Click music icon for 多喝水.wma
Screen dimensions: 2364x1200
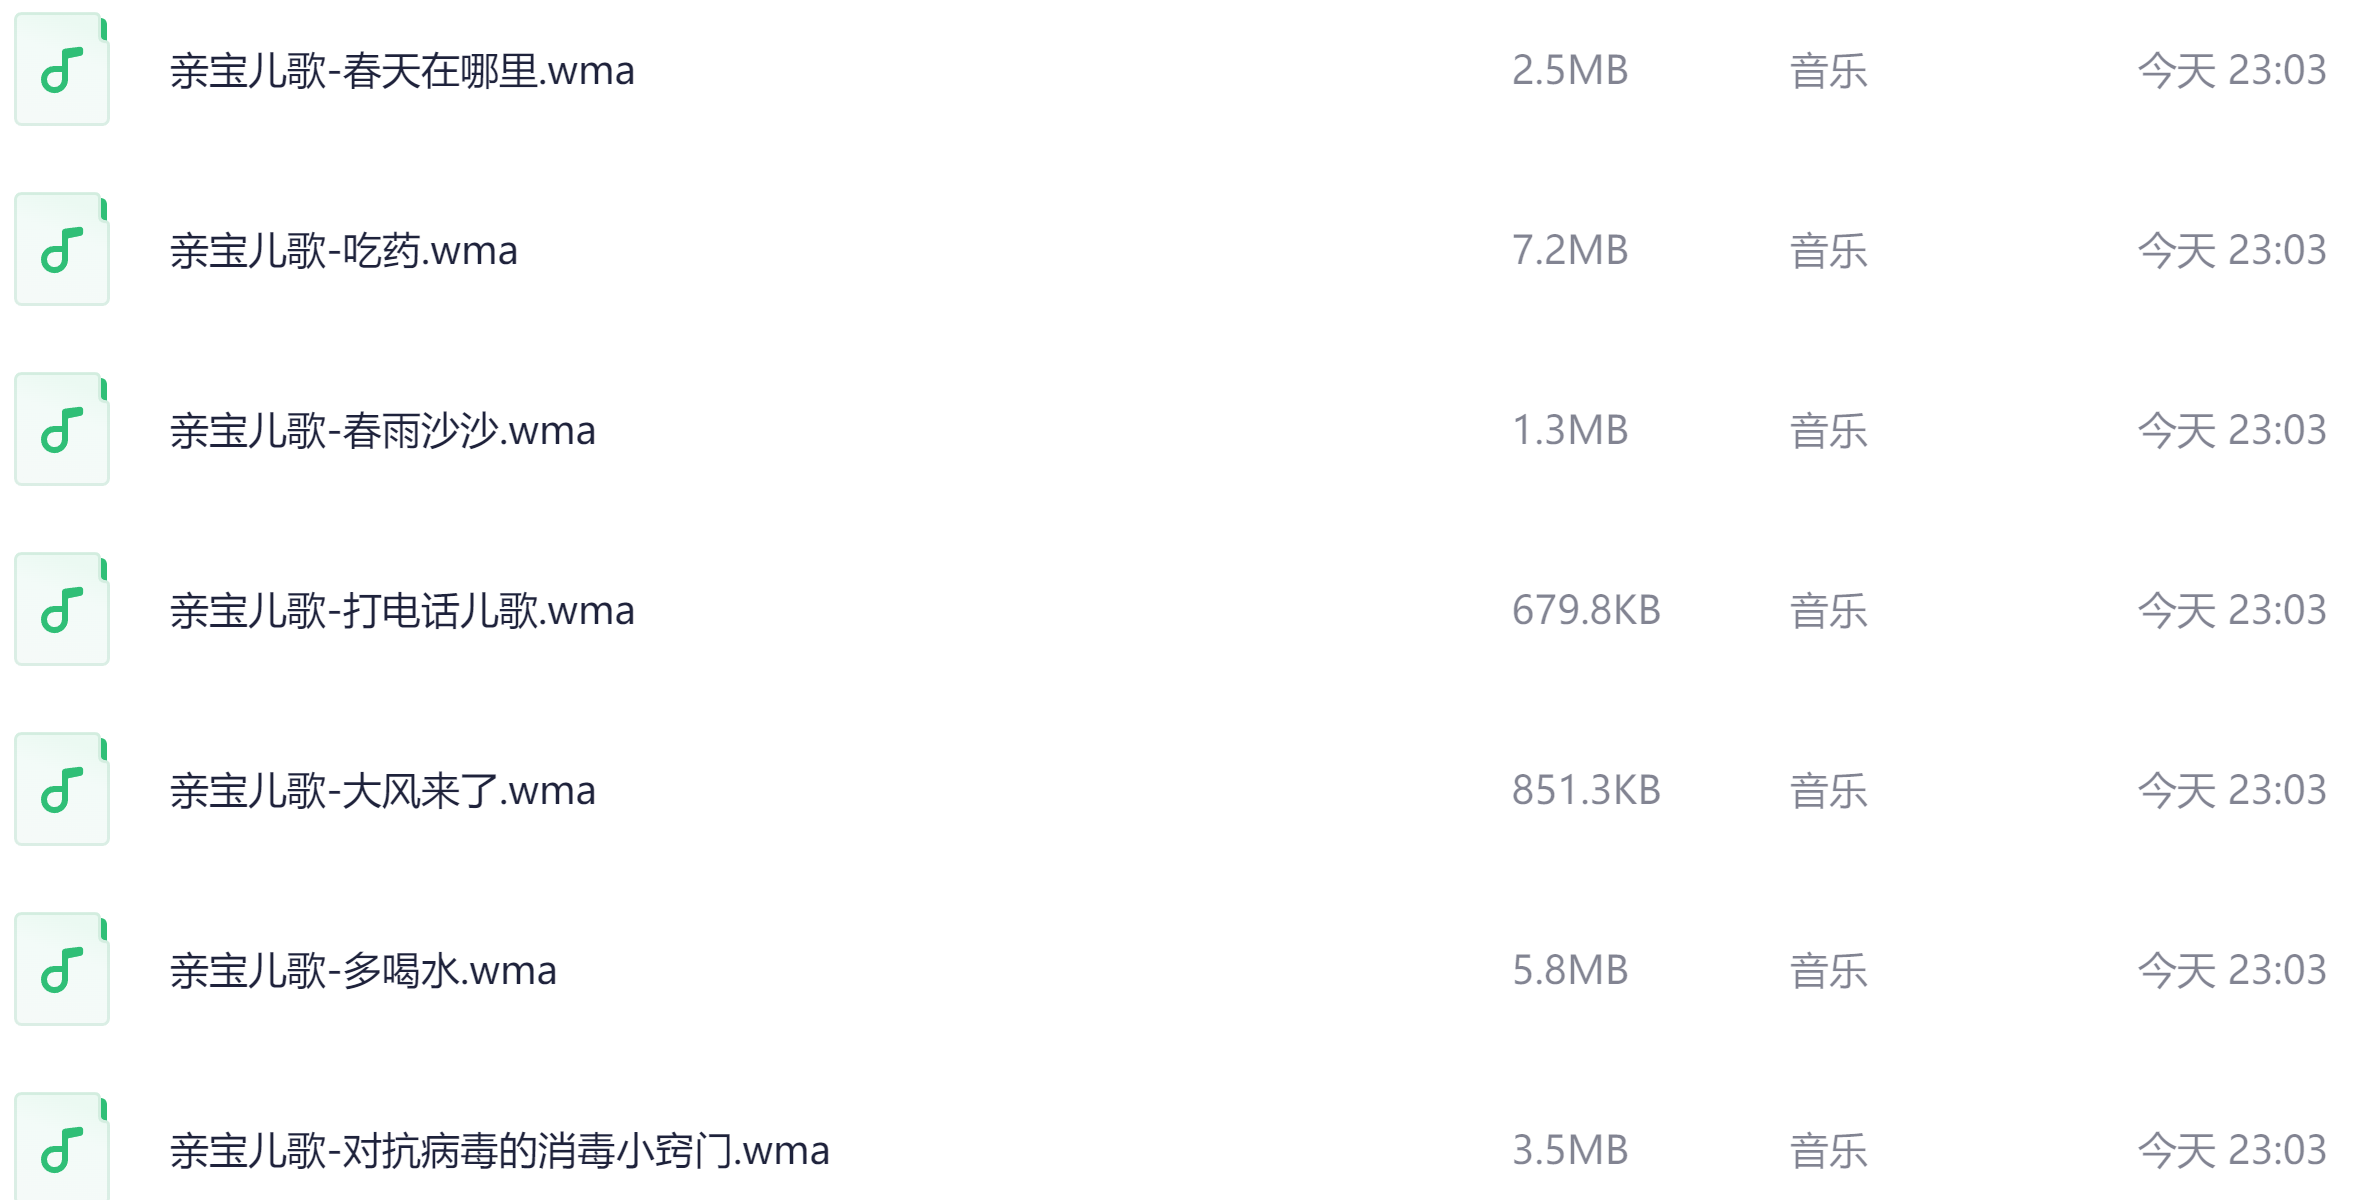pos(62,970)
